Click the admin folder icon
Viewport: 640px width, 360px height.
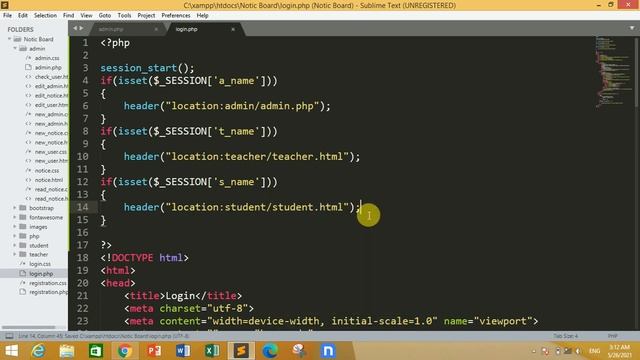pos(23,49)
